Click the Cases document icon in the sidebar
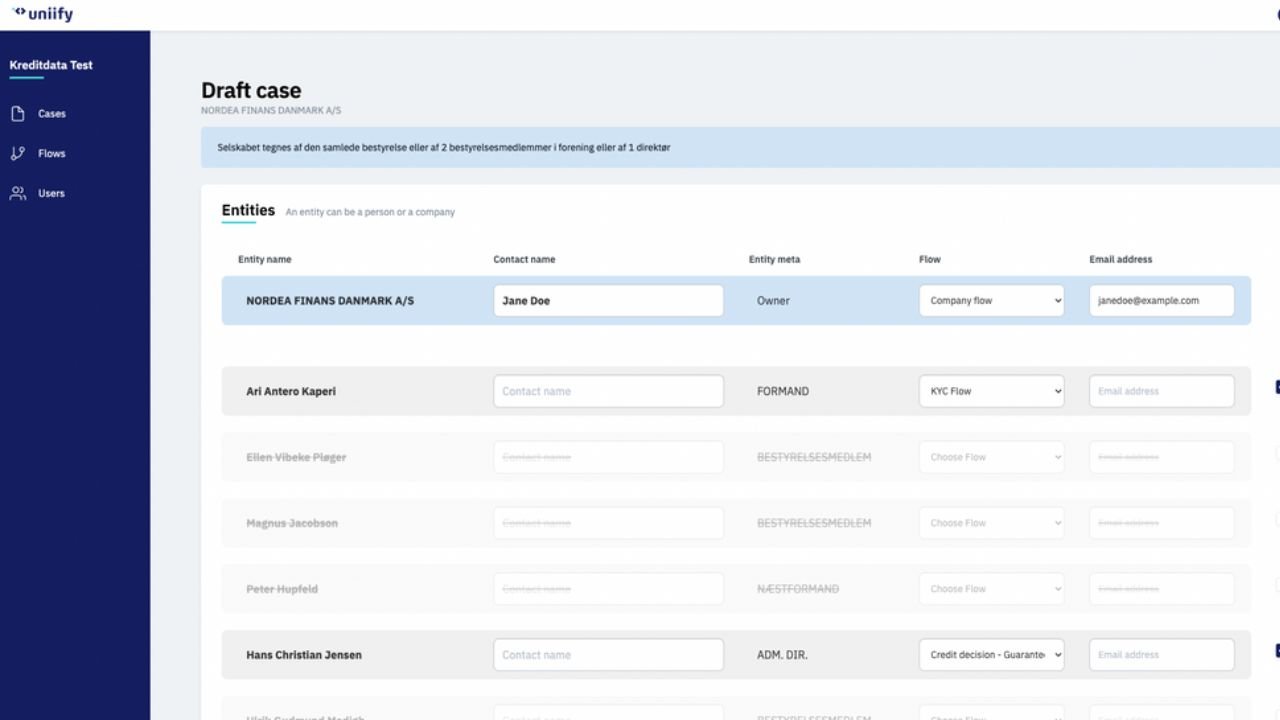 click(18, 113)
